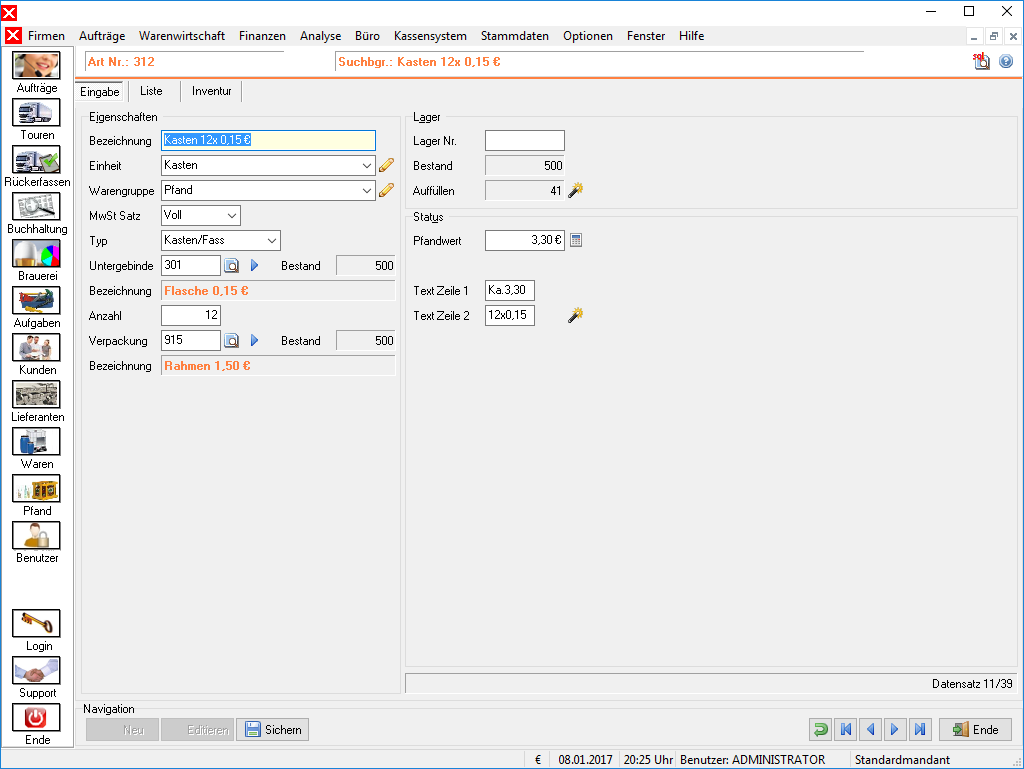
Task: Click the Ende button in navigation
Action: [976, 729]
